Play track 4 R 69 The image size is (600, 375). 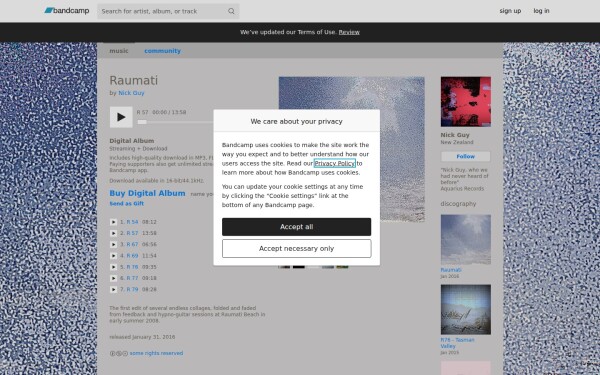click(113, 256)
